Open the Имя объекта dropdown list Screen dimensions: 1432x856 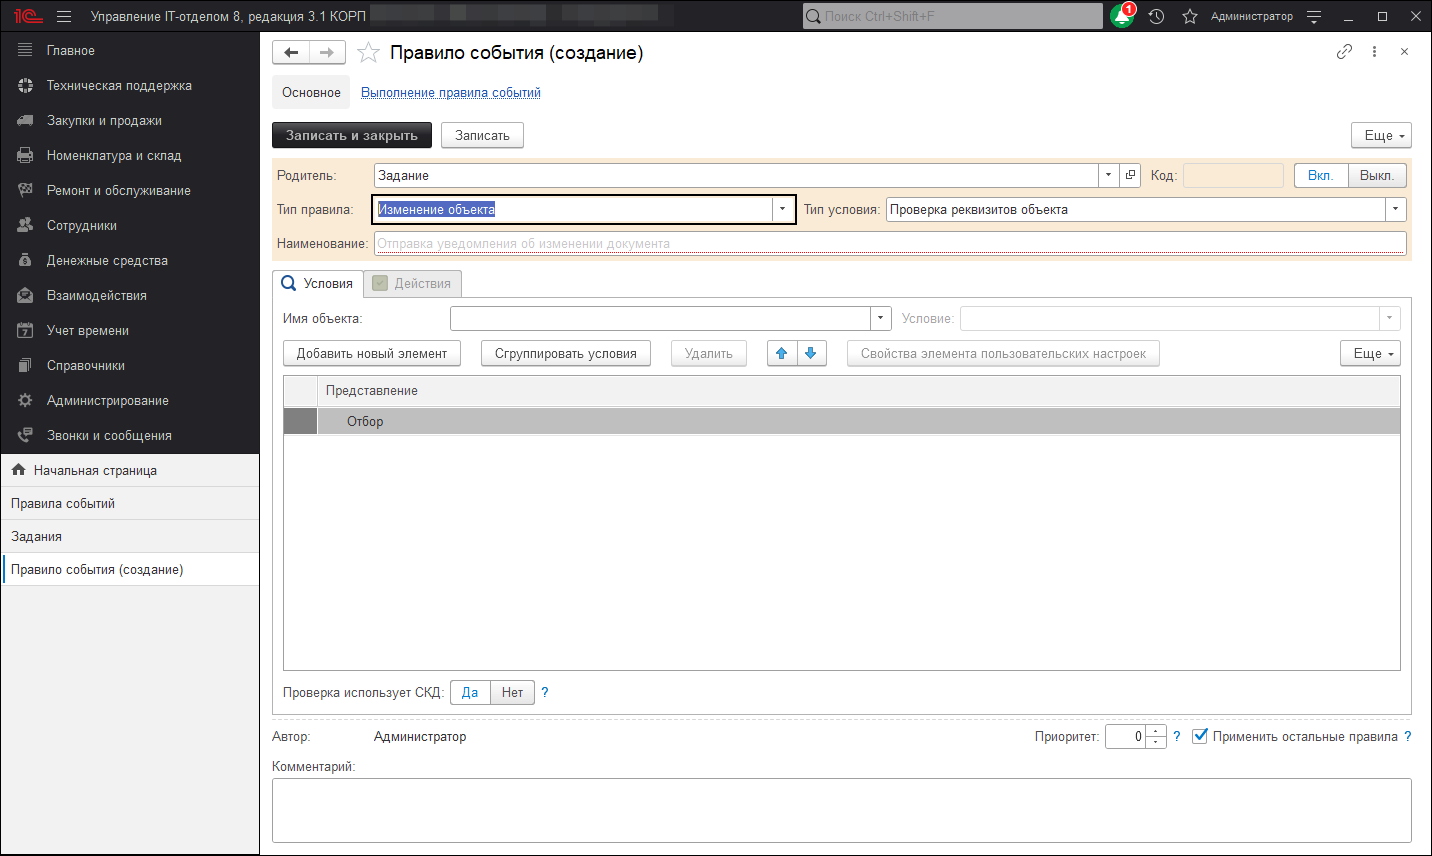(880, 318)
